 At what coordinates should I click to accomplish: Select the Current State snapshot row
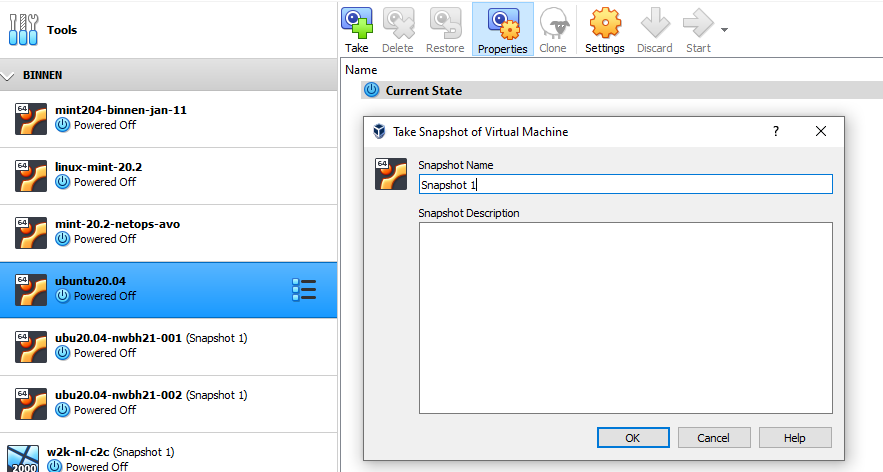tap(423, 90)
